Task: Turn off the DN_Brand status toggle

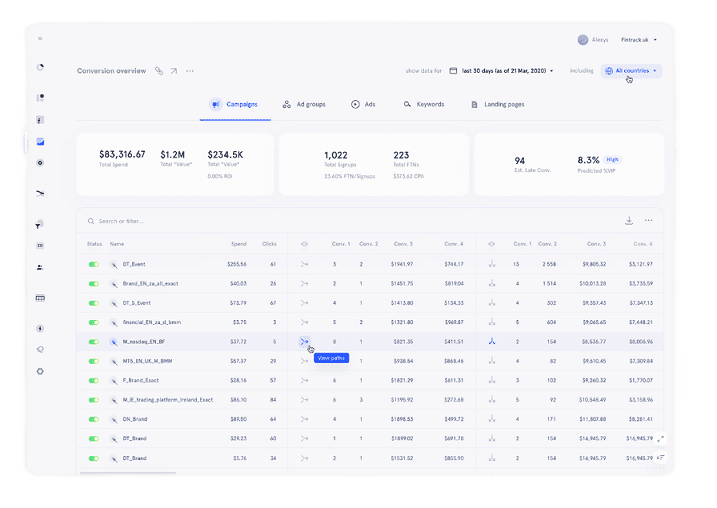Action: pyautogui.click(x=94, y=419)
